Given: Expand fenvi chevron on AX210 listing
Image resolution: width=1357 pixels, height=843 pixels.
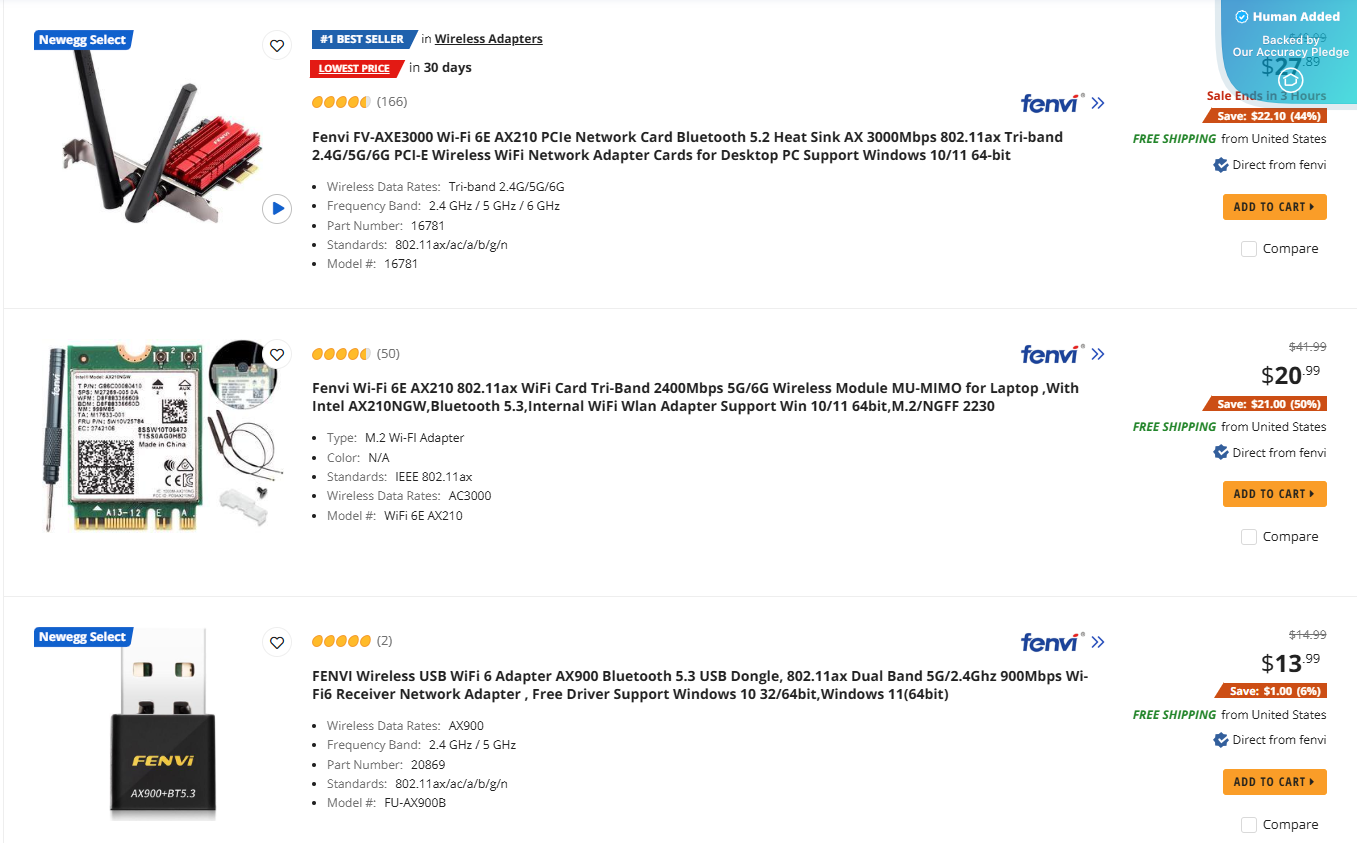Looking at the screenshot, I should coord(1098,353).
